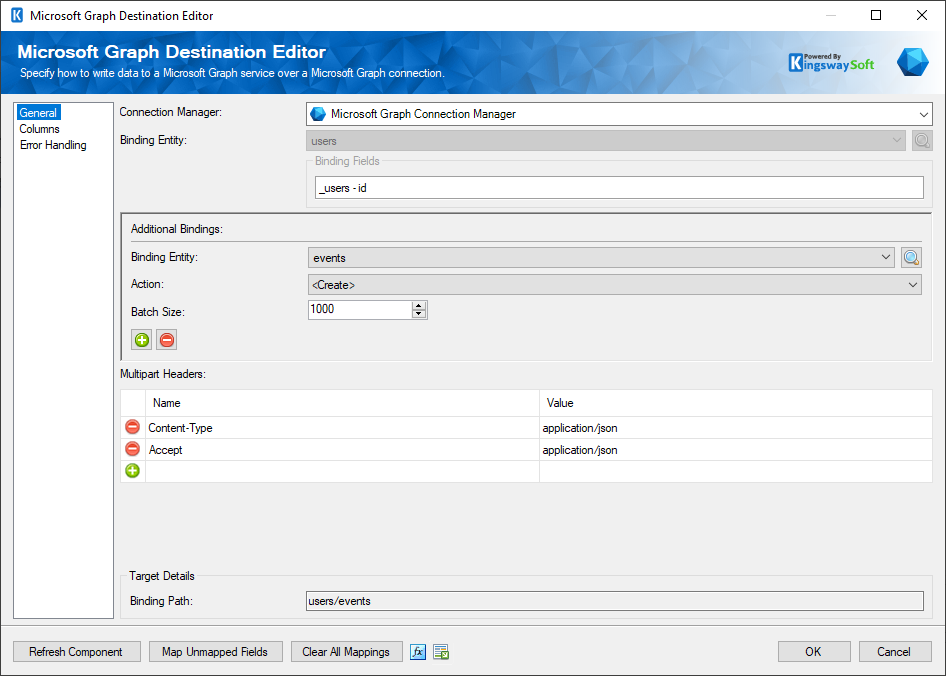Click the blue gem logo in banner
Image resolution: width=946 pixels, height=676 pixels.
click(x=912, y=62)
